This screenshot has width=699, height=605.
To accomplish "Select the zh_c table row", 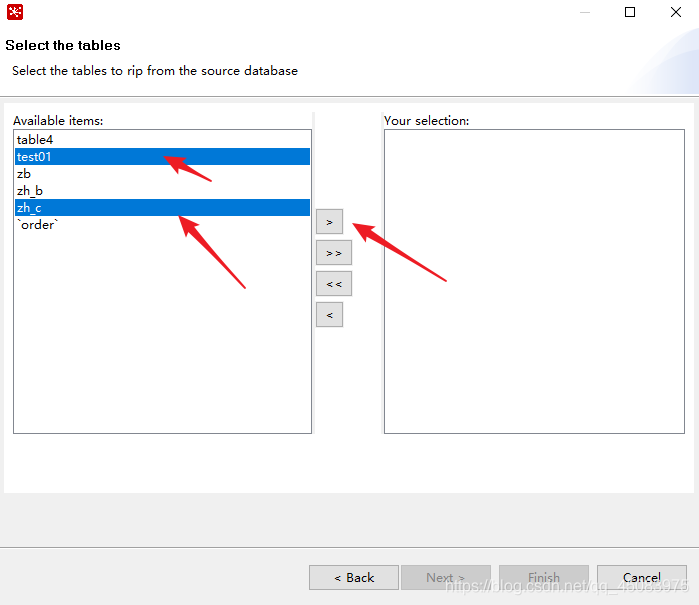I will [x=162, y=207].
